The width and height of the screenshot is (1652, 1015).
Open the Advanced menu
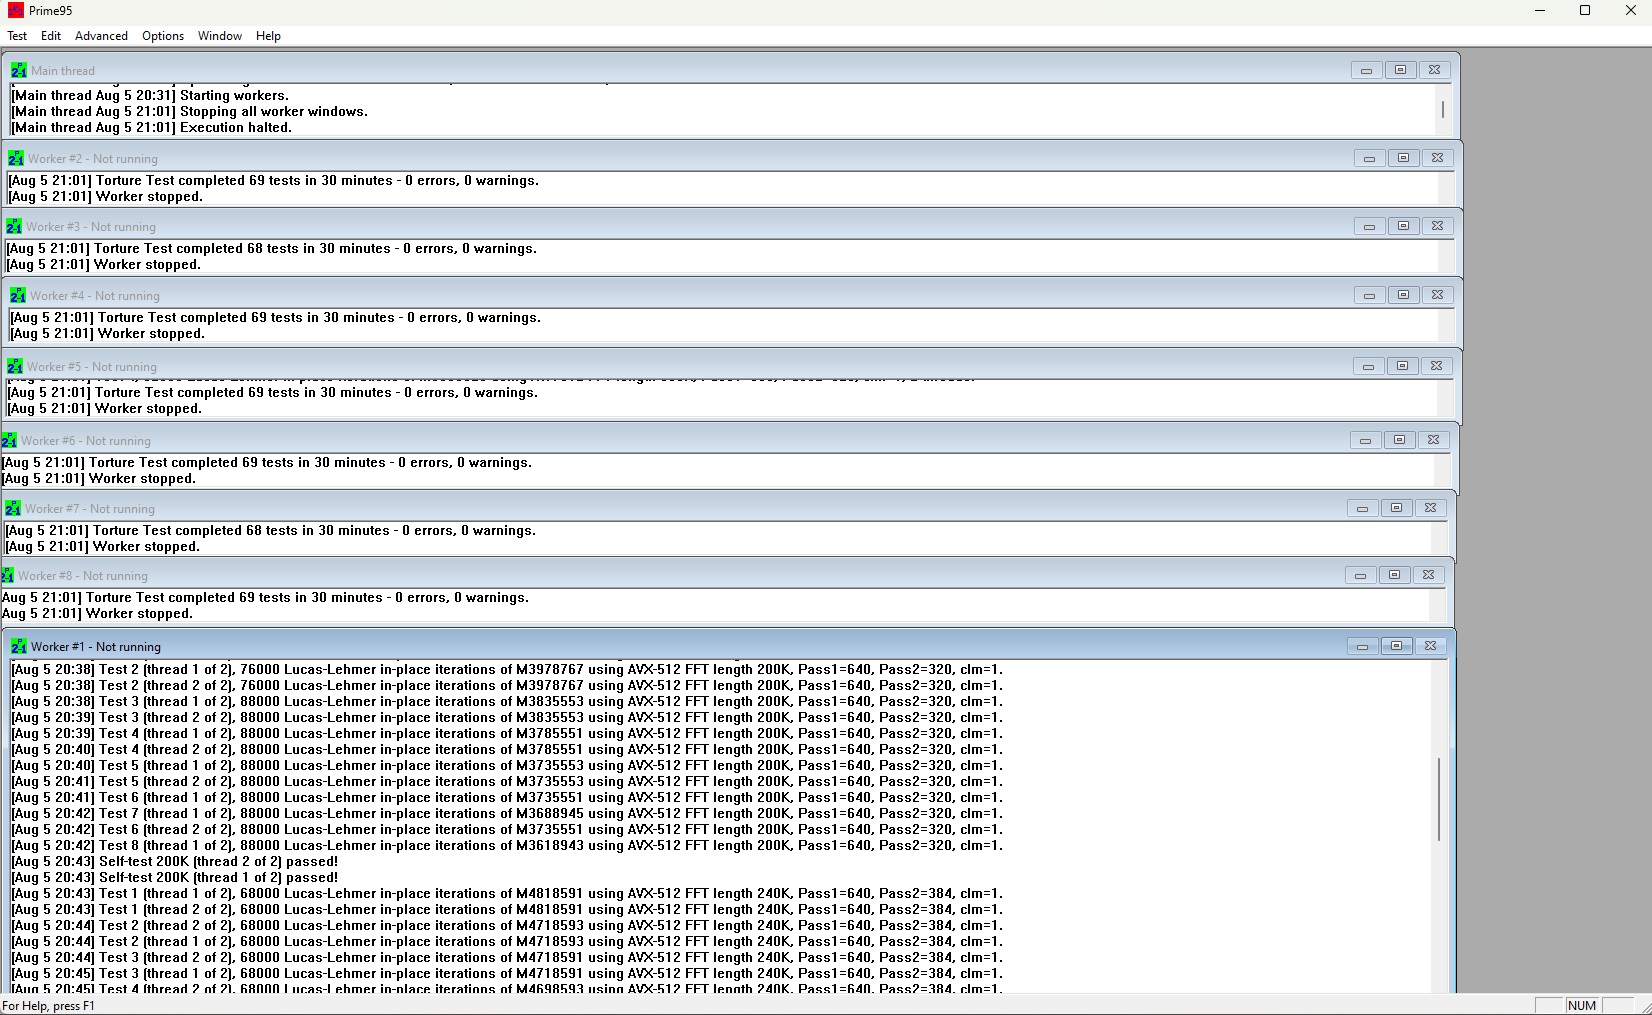(x=101, y=36)
